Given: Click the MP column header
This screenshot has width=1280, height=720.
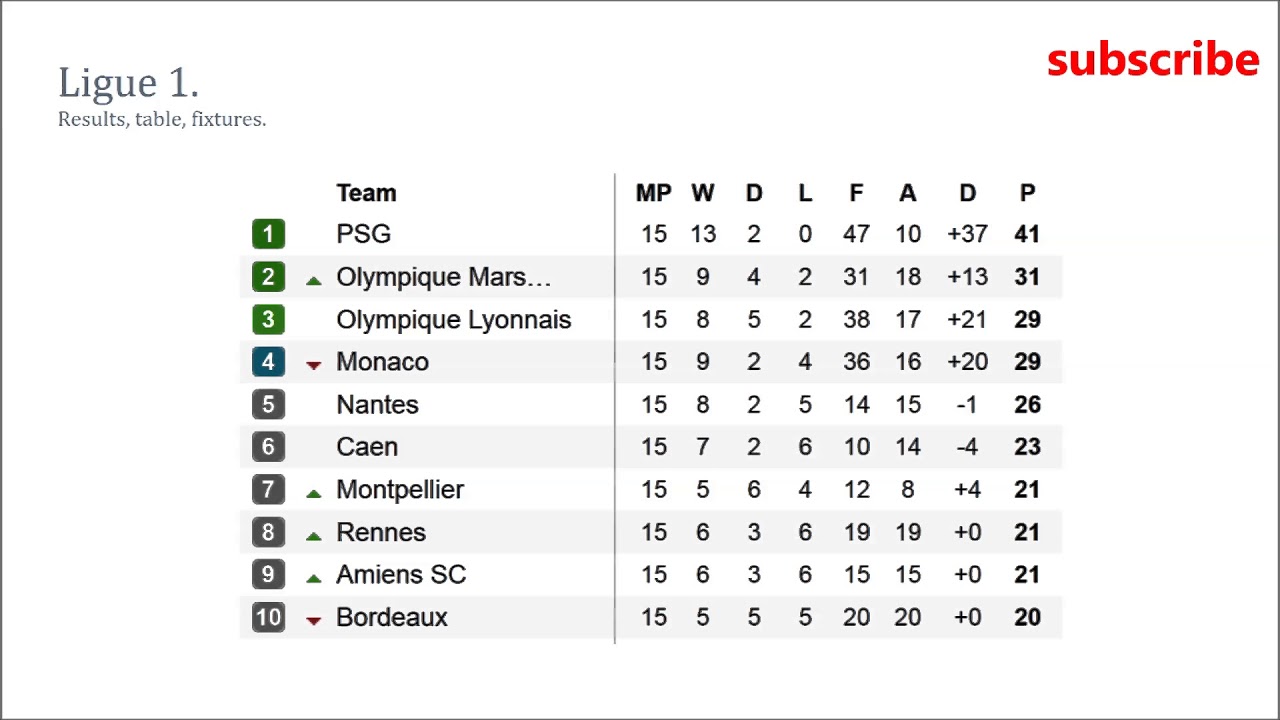Looking at the screenshot, I should pos(653,193).
